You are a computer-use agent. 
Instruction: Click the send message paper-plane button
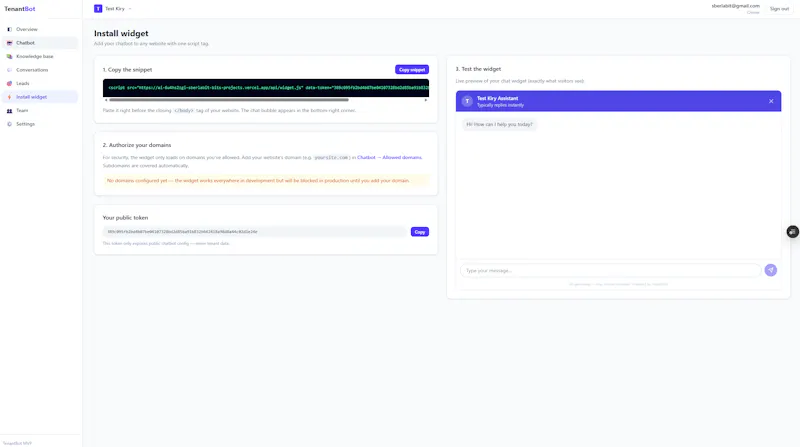[770, 270]
